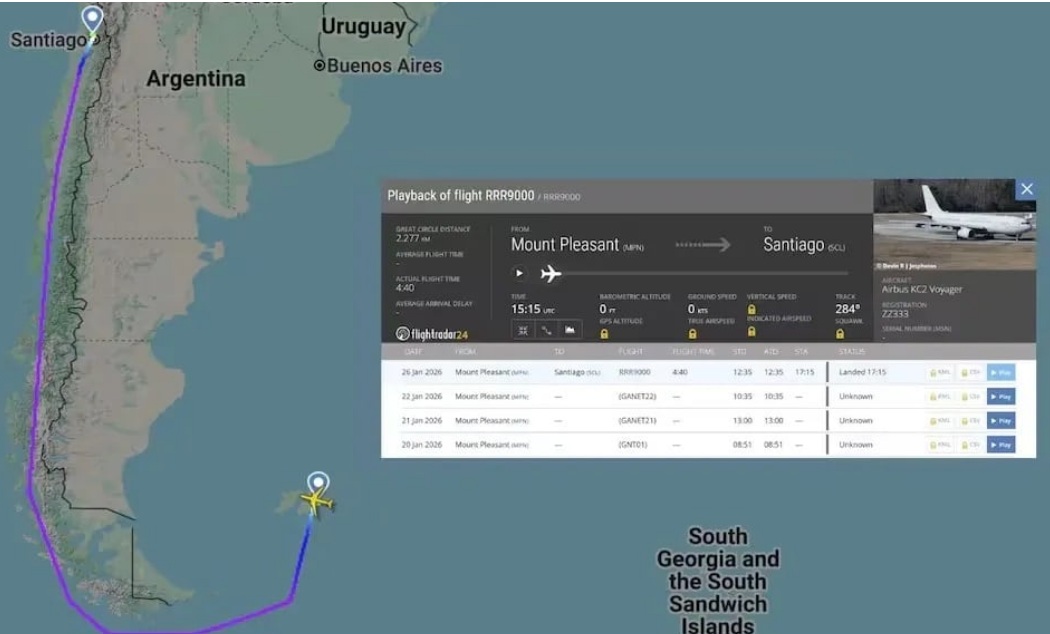Screen dimensions: 1050x634
Task: Click the locked GPS altitude padlock
Action: click(x=605, y=334)
